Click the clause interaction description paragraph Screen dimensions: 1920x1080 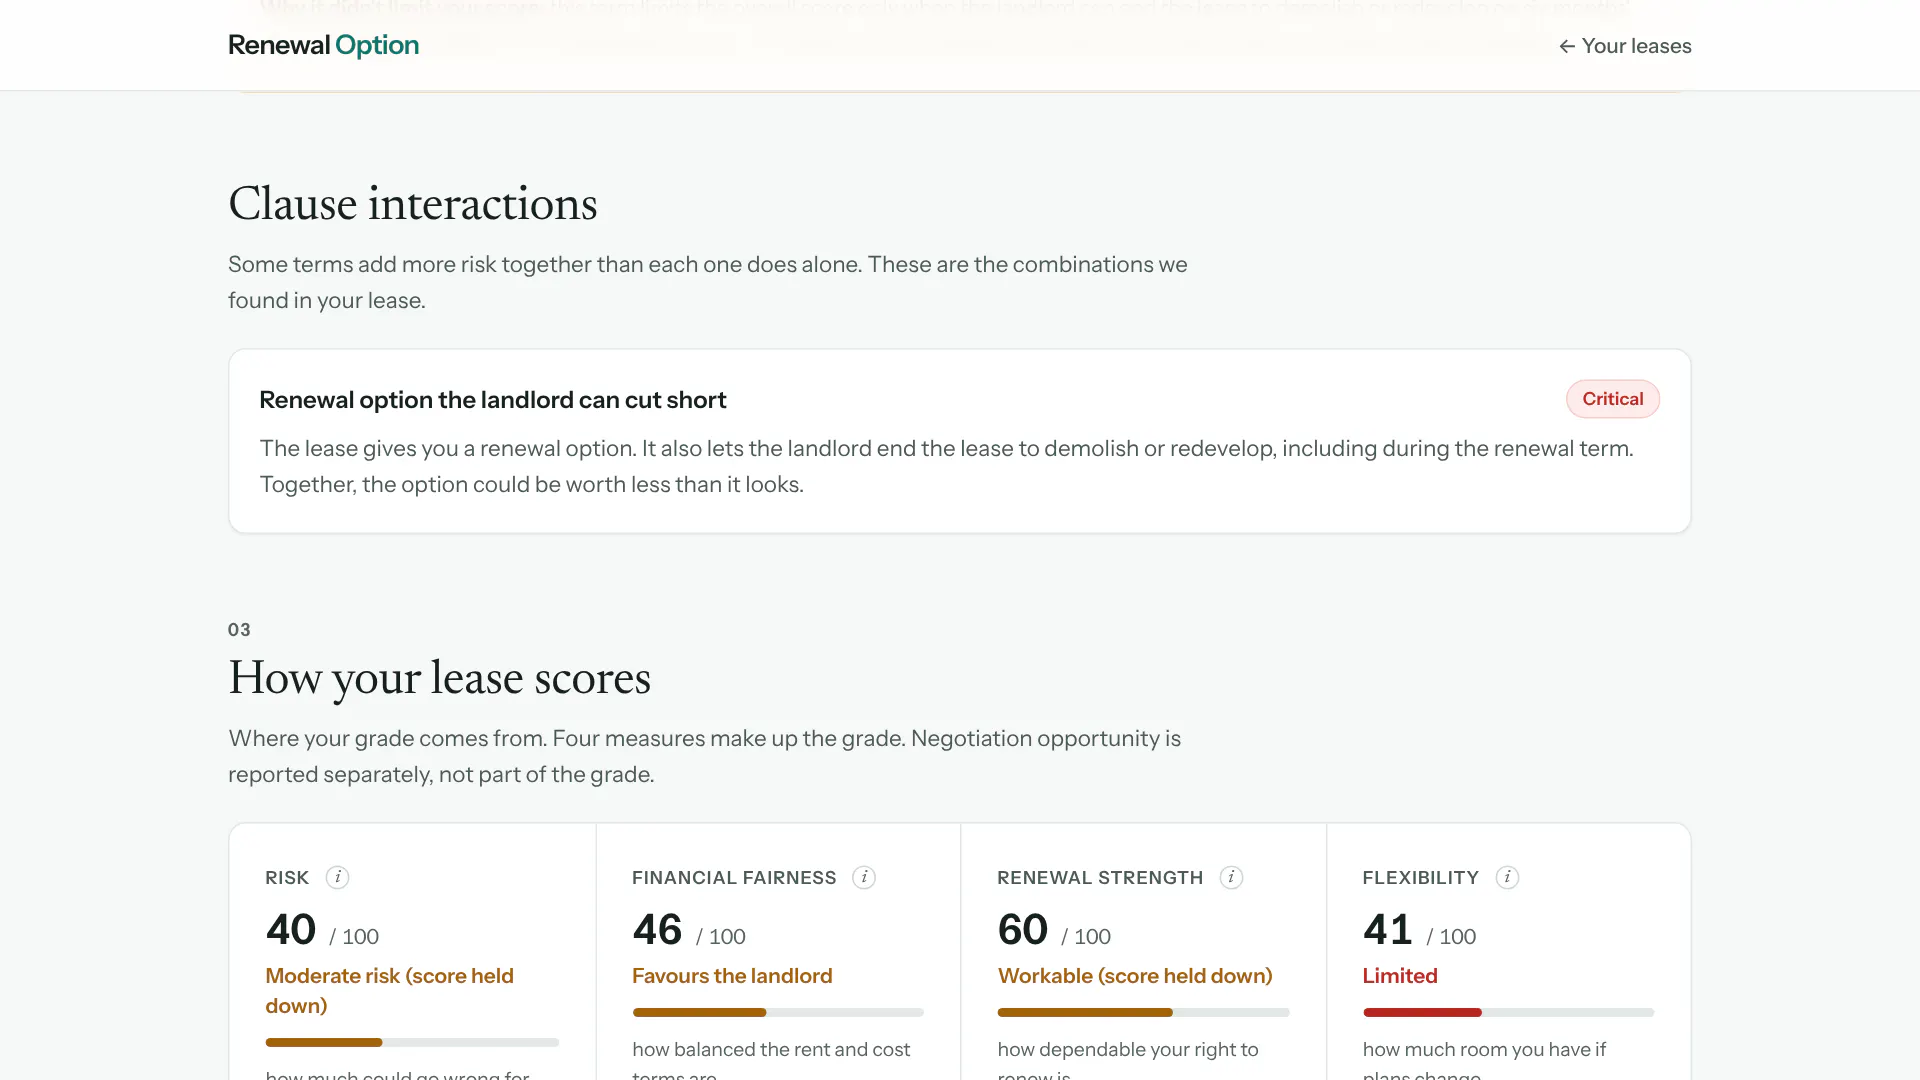[946, 466]
